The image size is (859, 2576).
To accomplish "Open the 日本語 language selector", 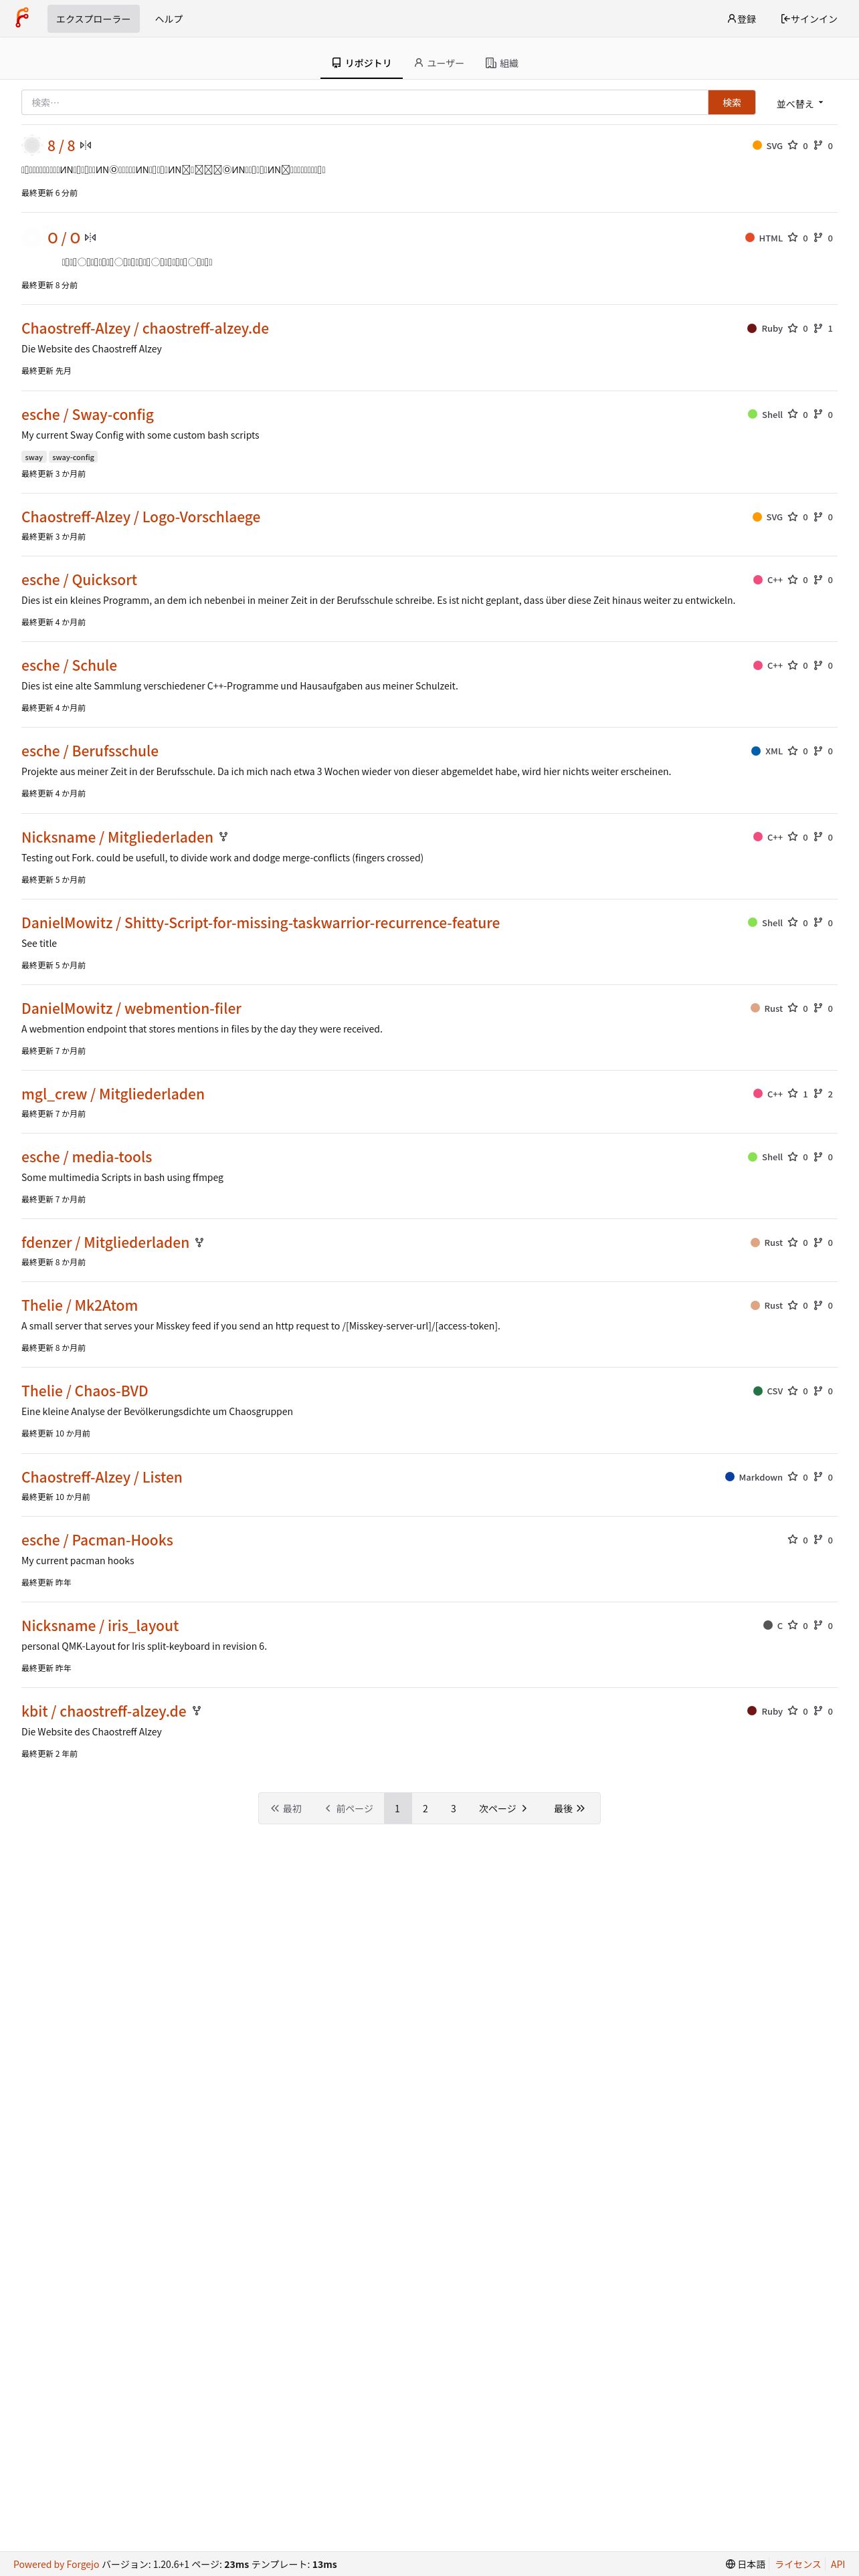I will point(745,2564).
